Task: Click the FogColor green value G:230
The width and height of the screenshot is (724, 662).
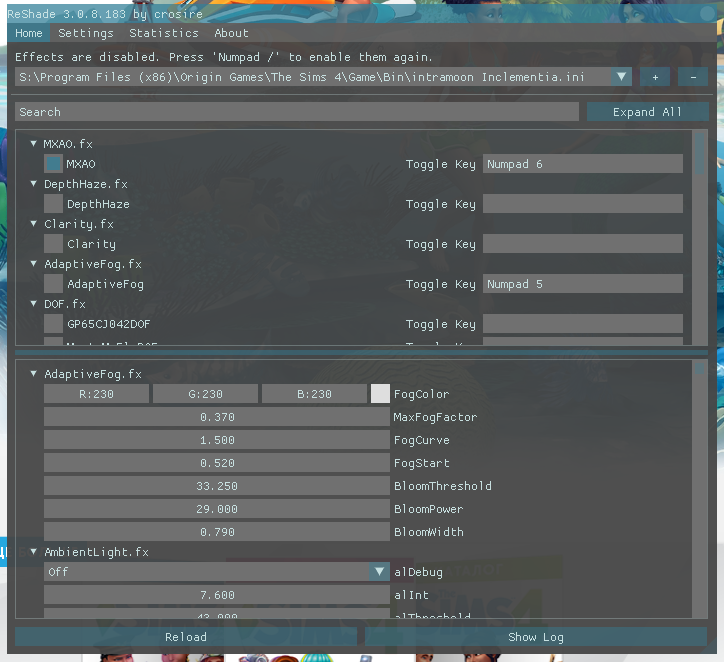Action: click(205, 394)
